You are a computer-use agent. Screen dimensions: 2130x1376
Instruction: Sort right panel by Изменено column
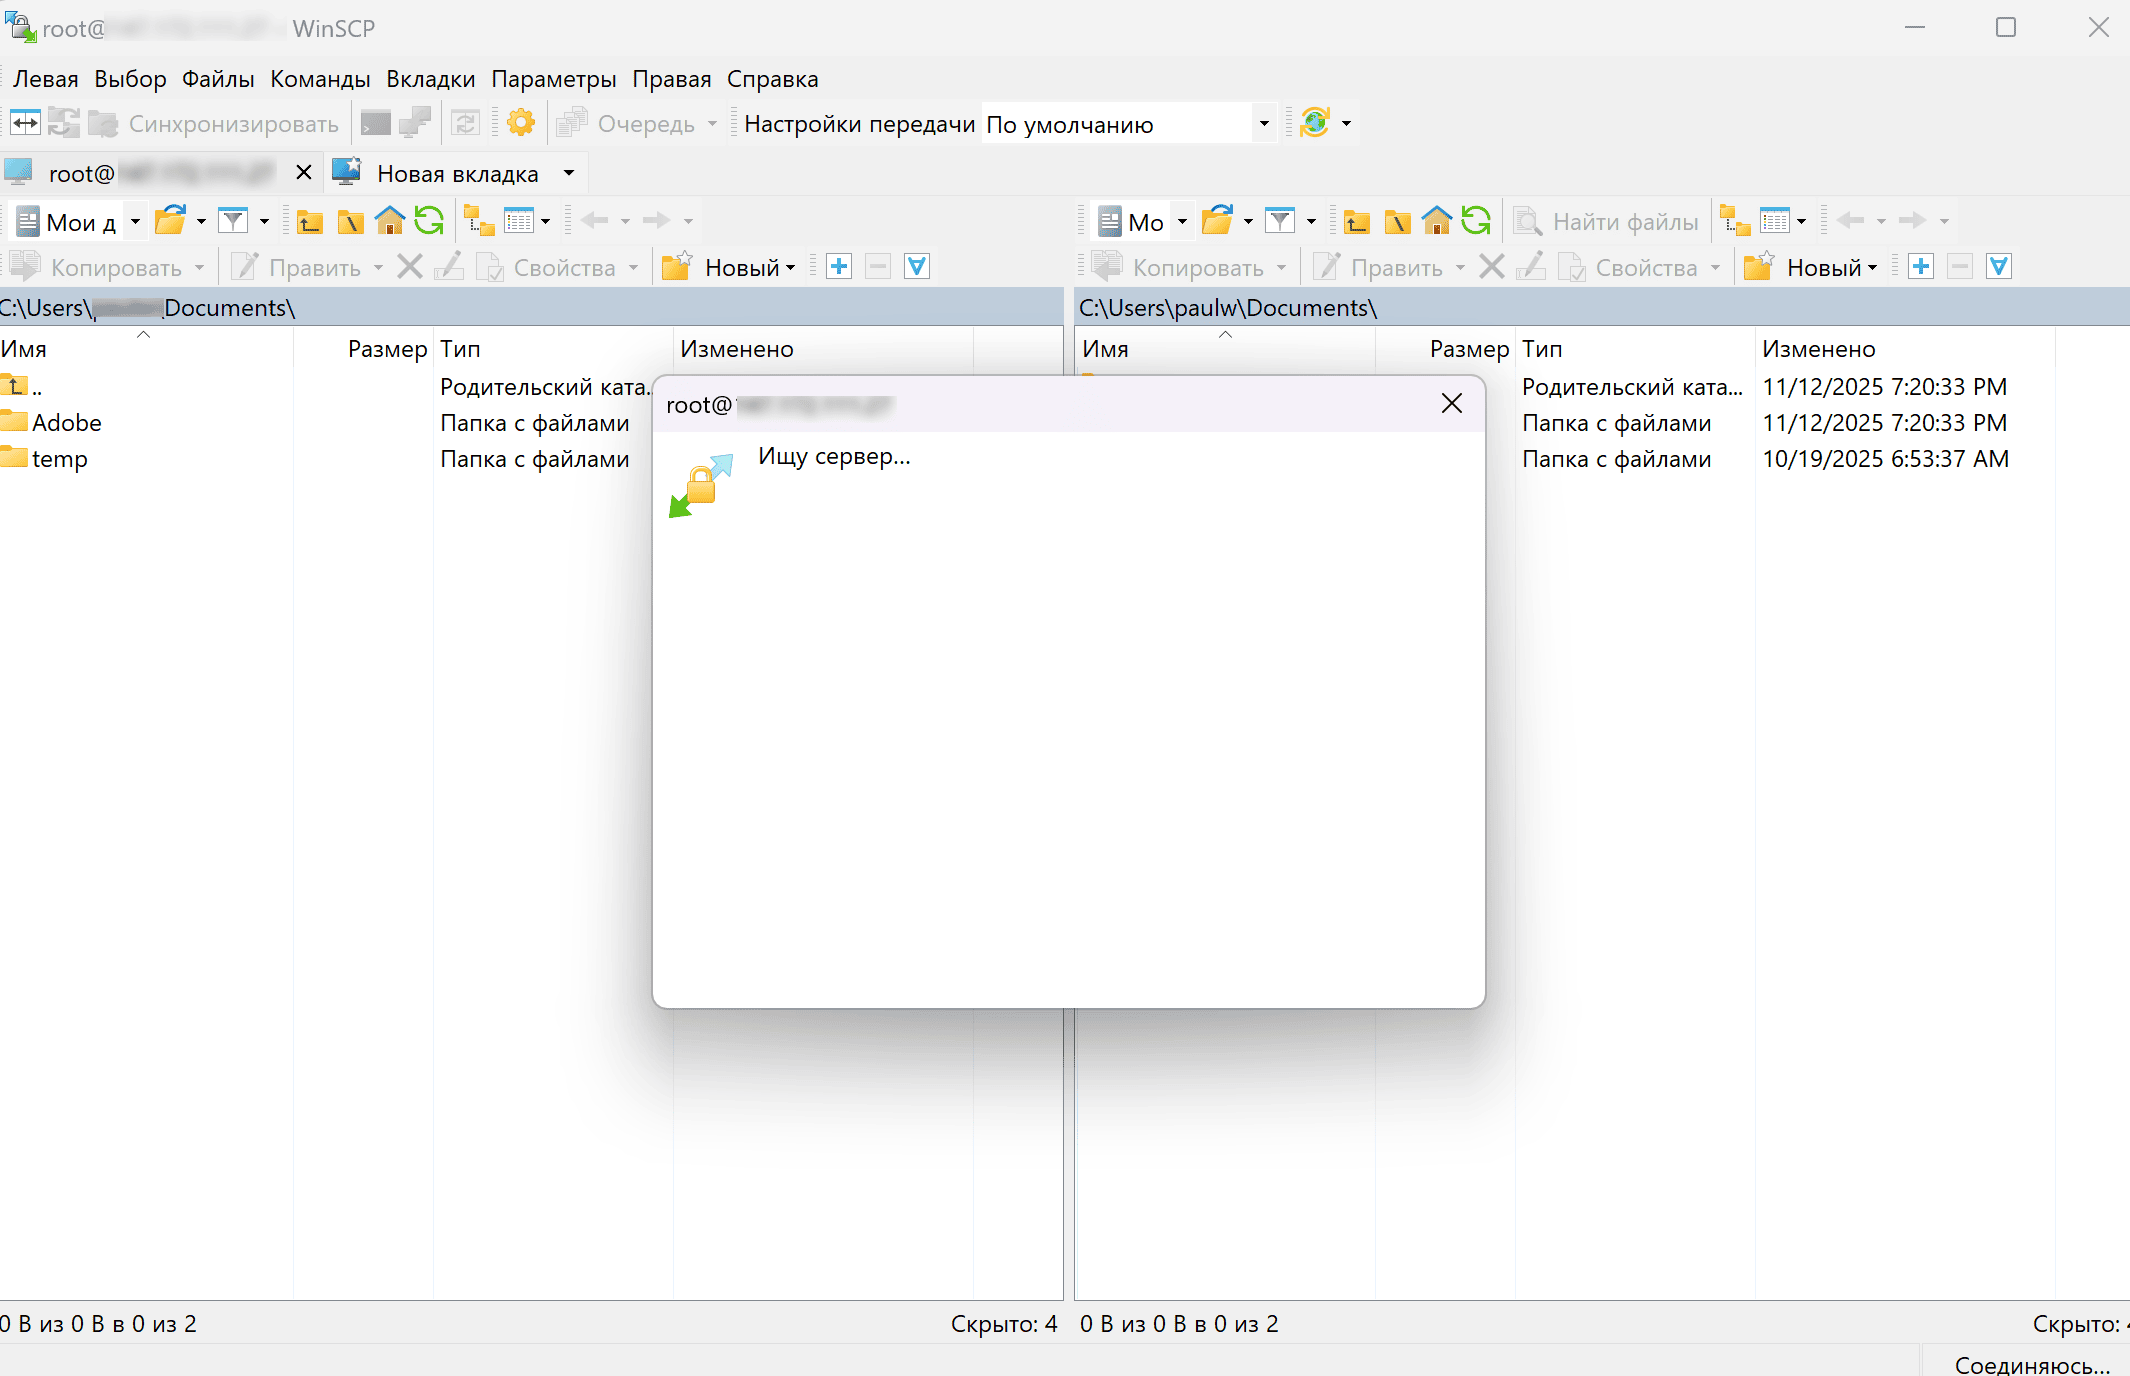click(1818, 349)
